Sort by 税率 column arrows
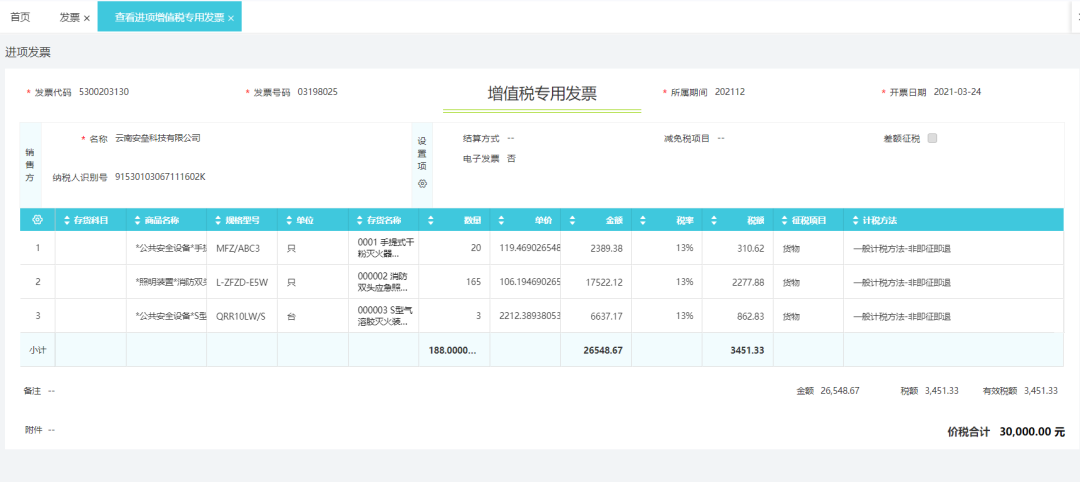 coord(643,220)
